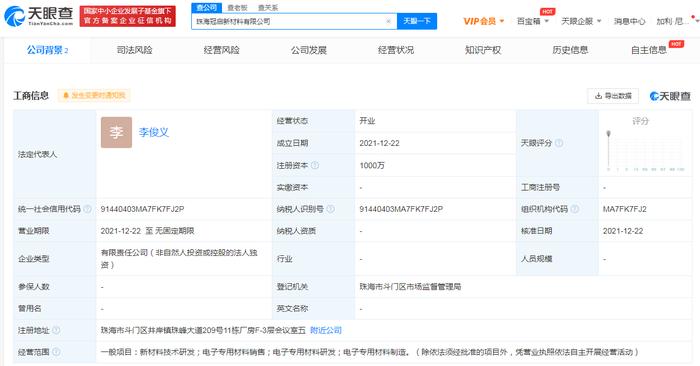Viewport: 700px width, 366px height.
Task: Open the info icon beside 注册资本
Action: click(315, 165)
